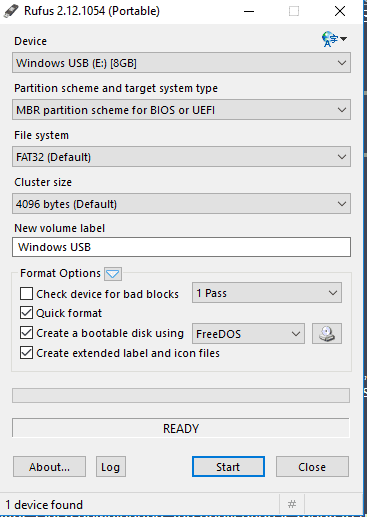Open the File system FAT32 dropdown
Screen dimensions: 367x517
[181, 157]
